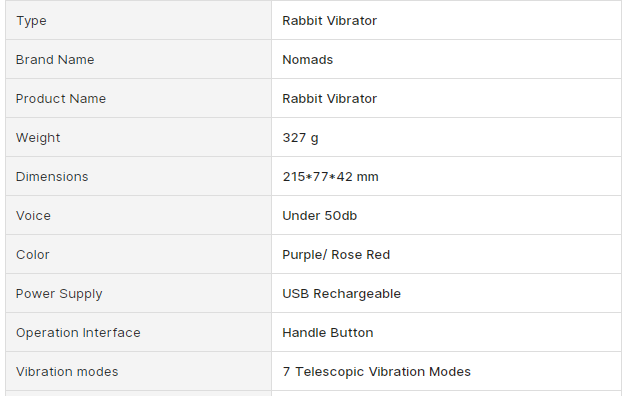Select the Rabbit Vibrator product name value

pos(329,98)
